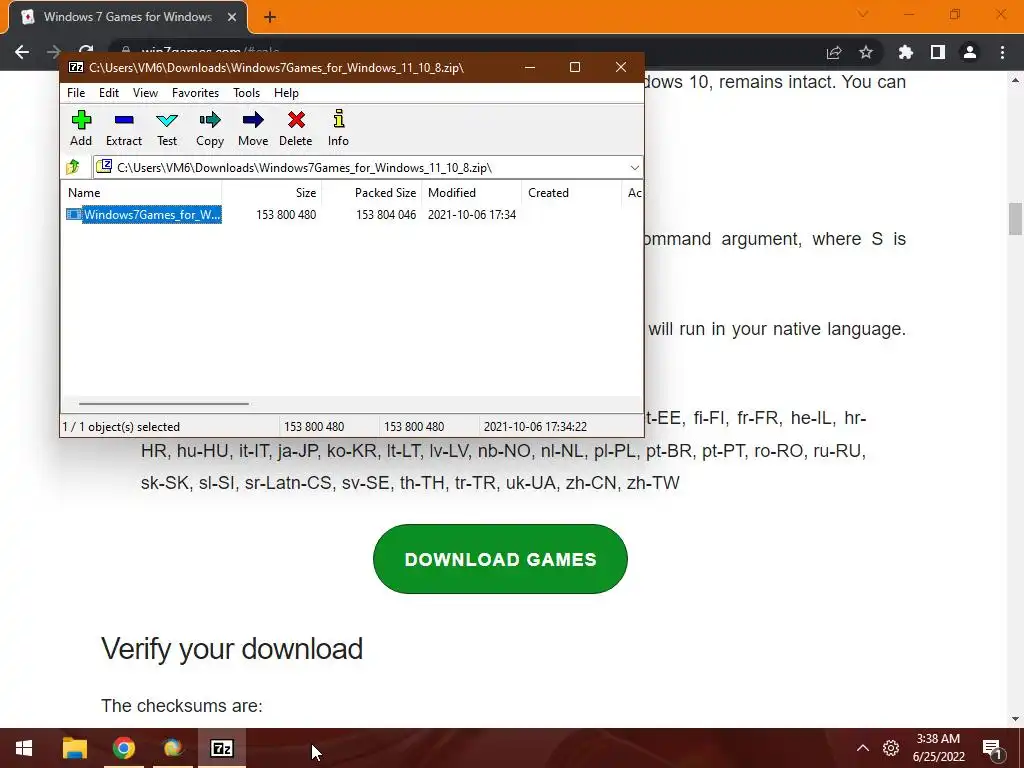
Task: Toggle the Chrome side panel
Action: tap(938, 52)
